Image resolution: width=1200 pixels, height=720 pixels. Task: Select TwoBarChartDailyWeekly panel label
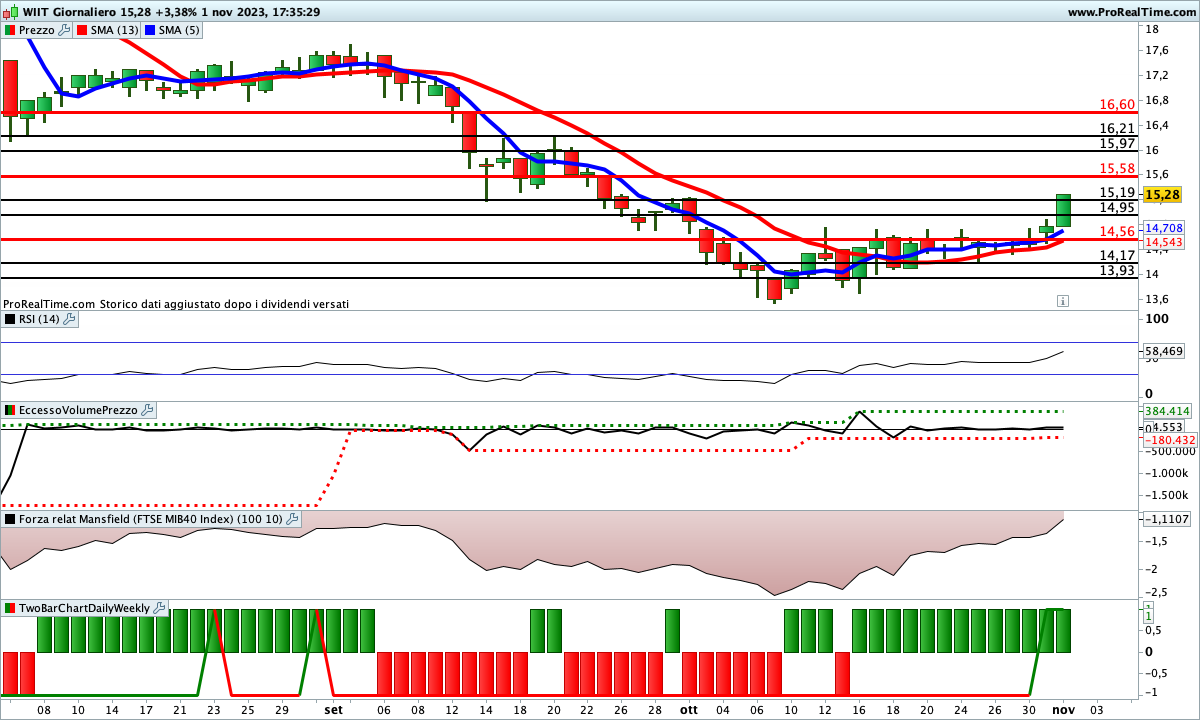[x=84, y=607]
